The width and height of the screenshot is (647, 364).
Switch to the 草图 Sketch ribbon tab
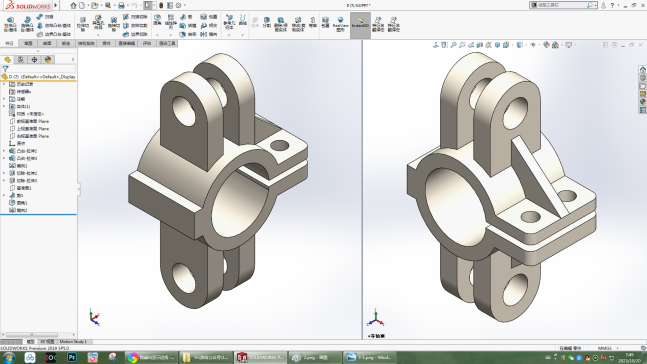[x=28, y=43]
